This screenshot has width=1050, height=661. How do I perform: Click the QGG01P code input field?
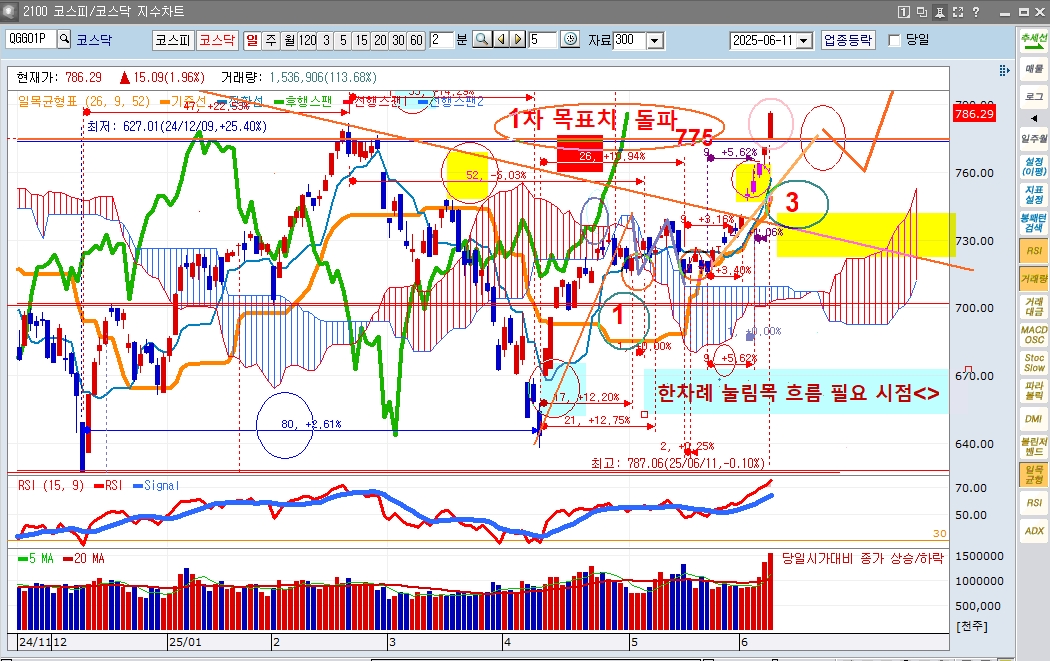(31, 39)
